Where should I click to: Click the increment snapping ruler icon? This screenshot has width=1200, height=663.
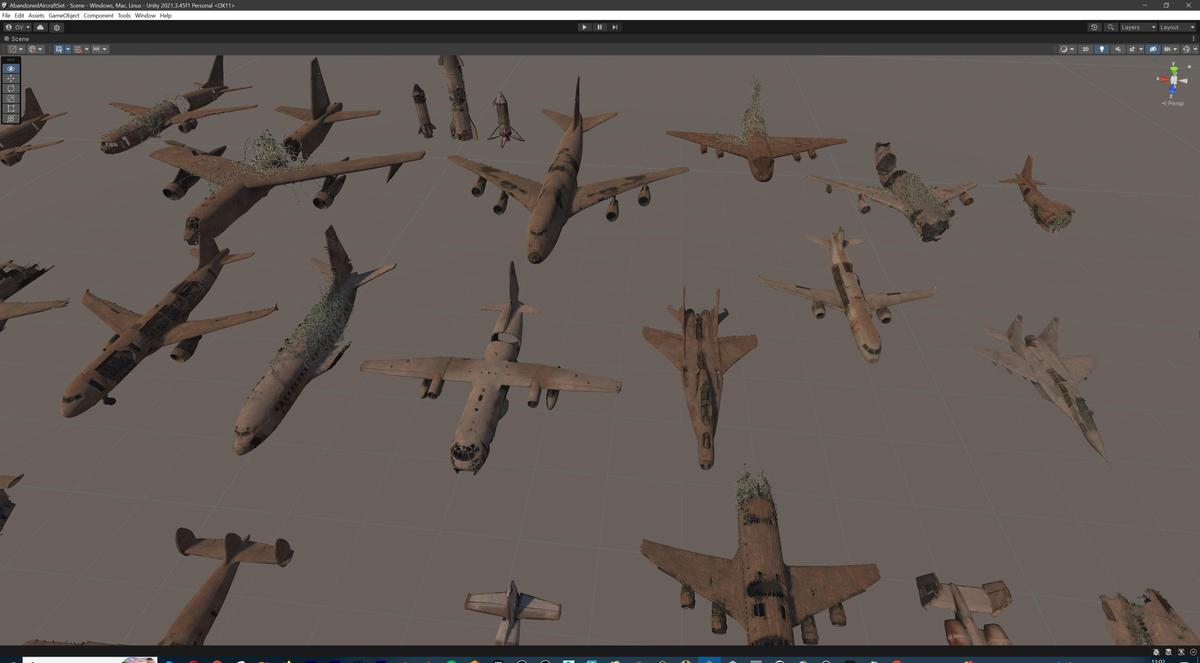(96, 49)
